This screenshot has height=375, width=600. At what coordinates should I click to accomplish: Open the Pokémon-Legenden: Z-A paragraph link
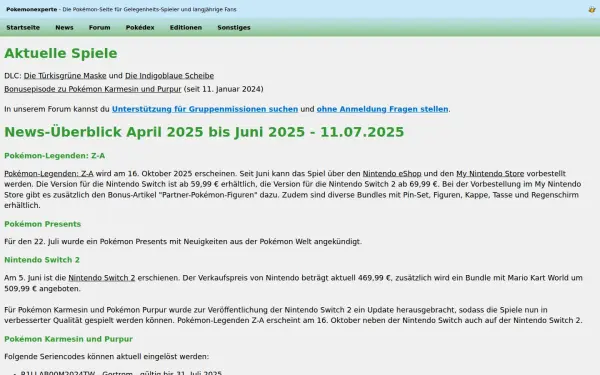(49, 174)
